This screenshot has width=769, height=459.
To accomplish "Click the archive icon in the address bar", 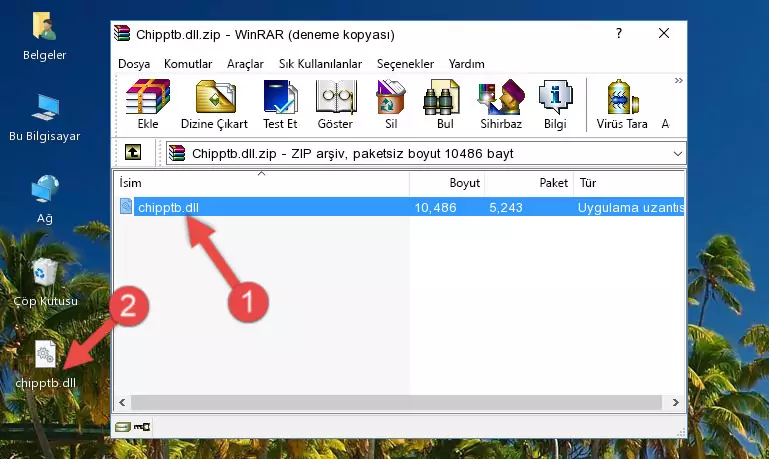I will pyautogui.click(x=177, y=153).
